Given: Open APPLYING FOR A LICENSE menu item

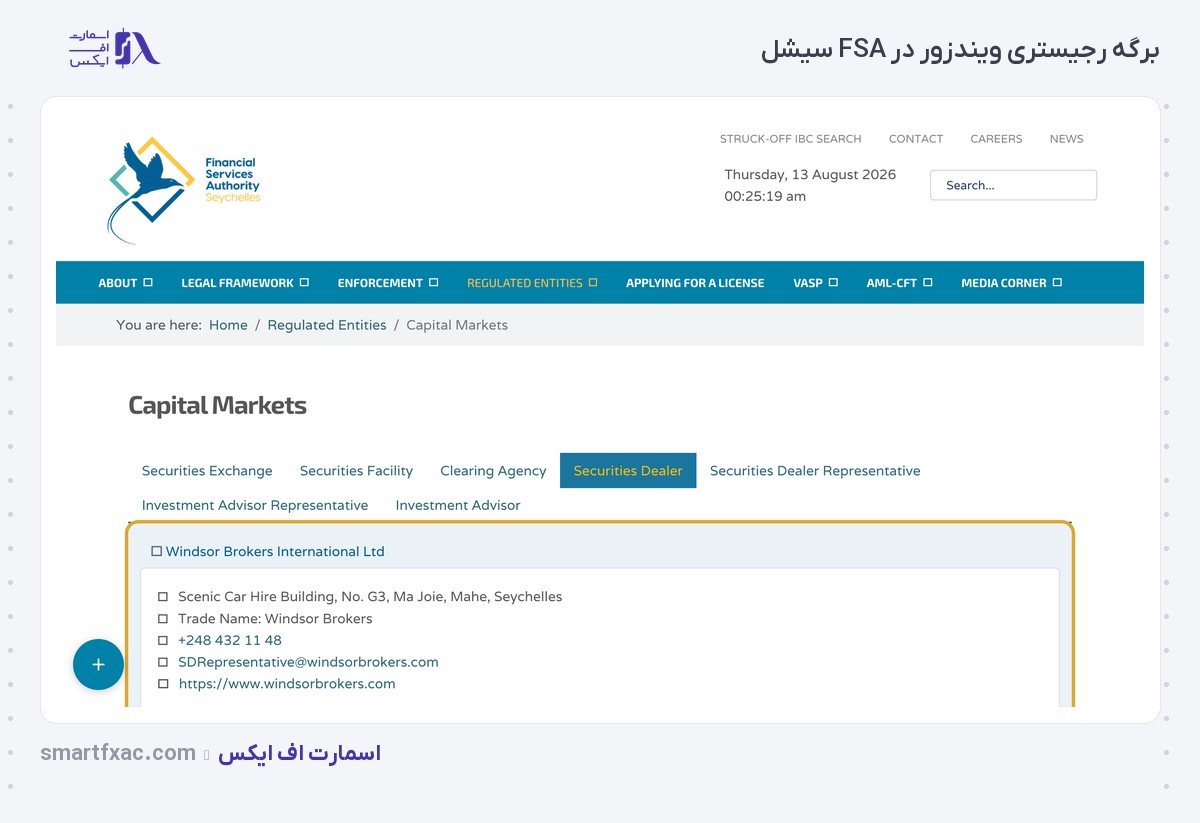Looking at the screenshot, I should click(x=695, y=283).
